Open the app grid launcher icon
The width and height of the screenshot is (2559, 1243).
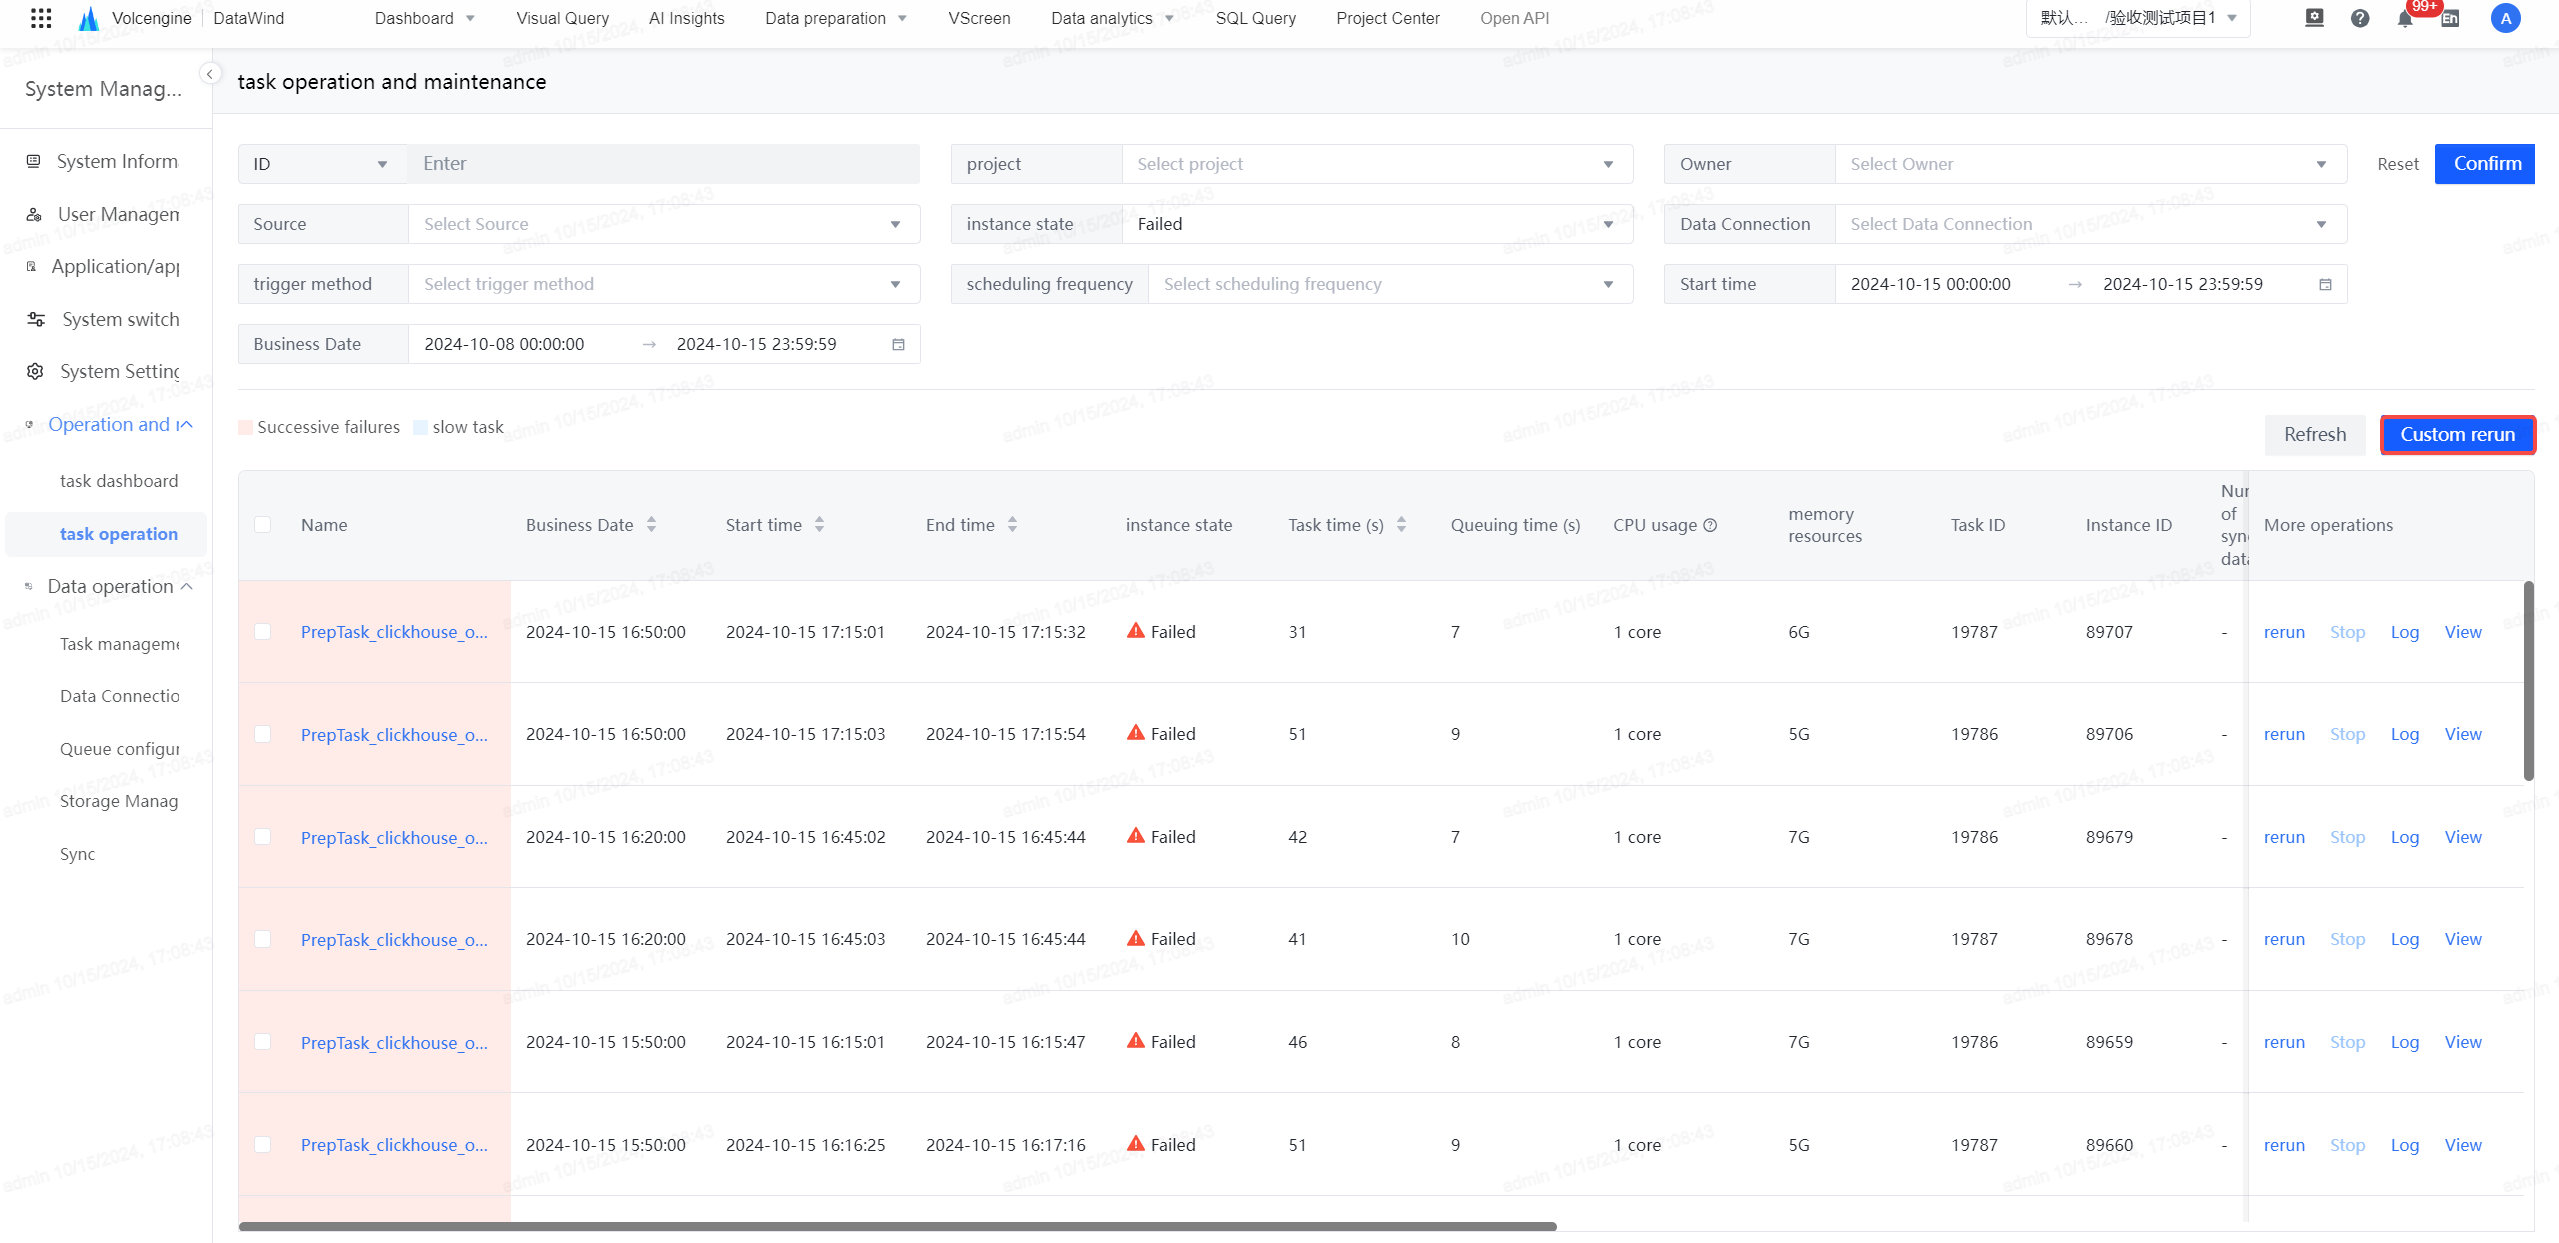pos(41,18)
